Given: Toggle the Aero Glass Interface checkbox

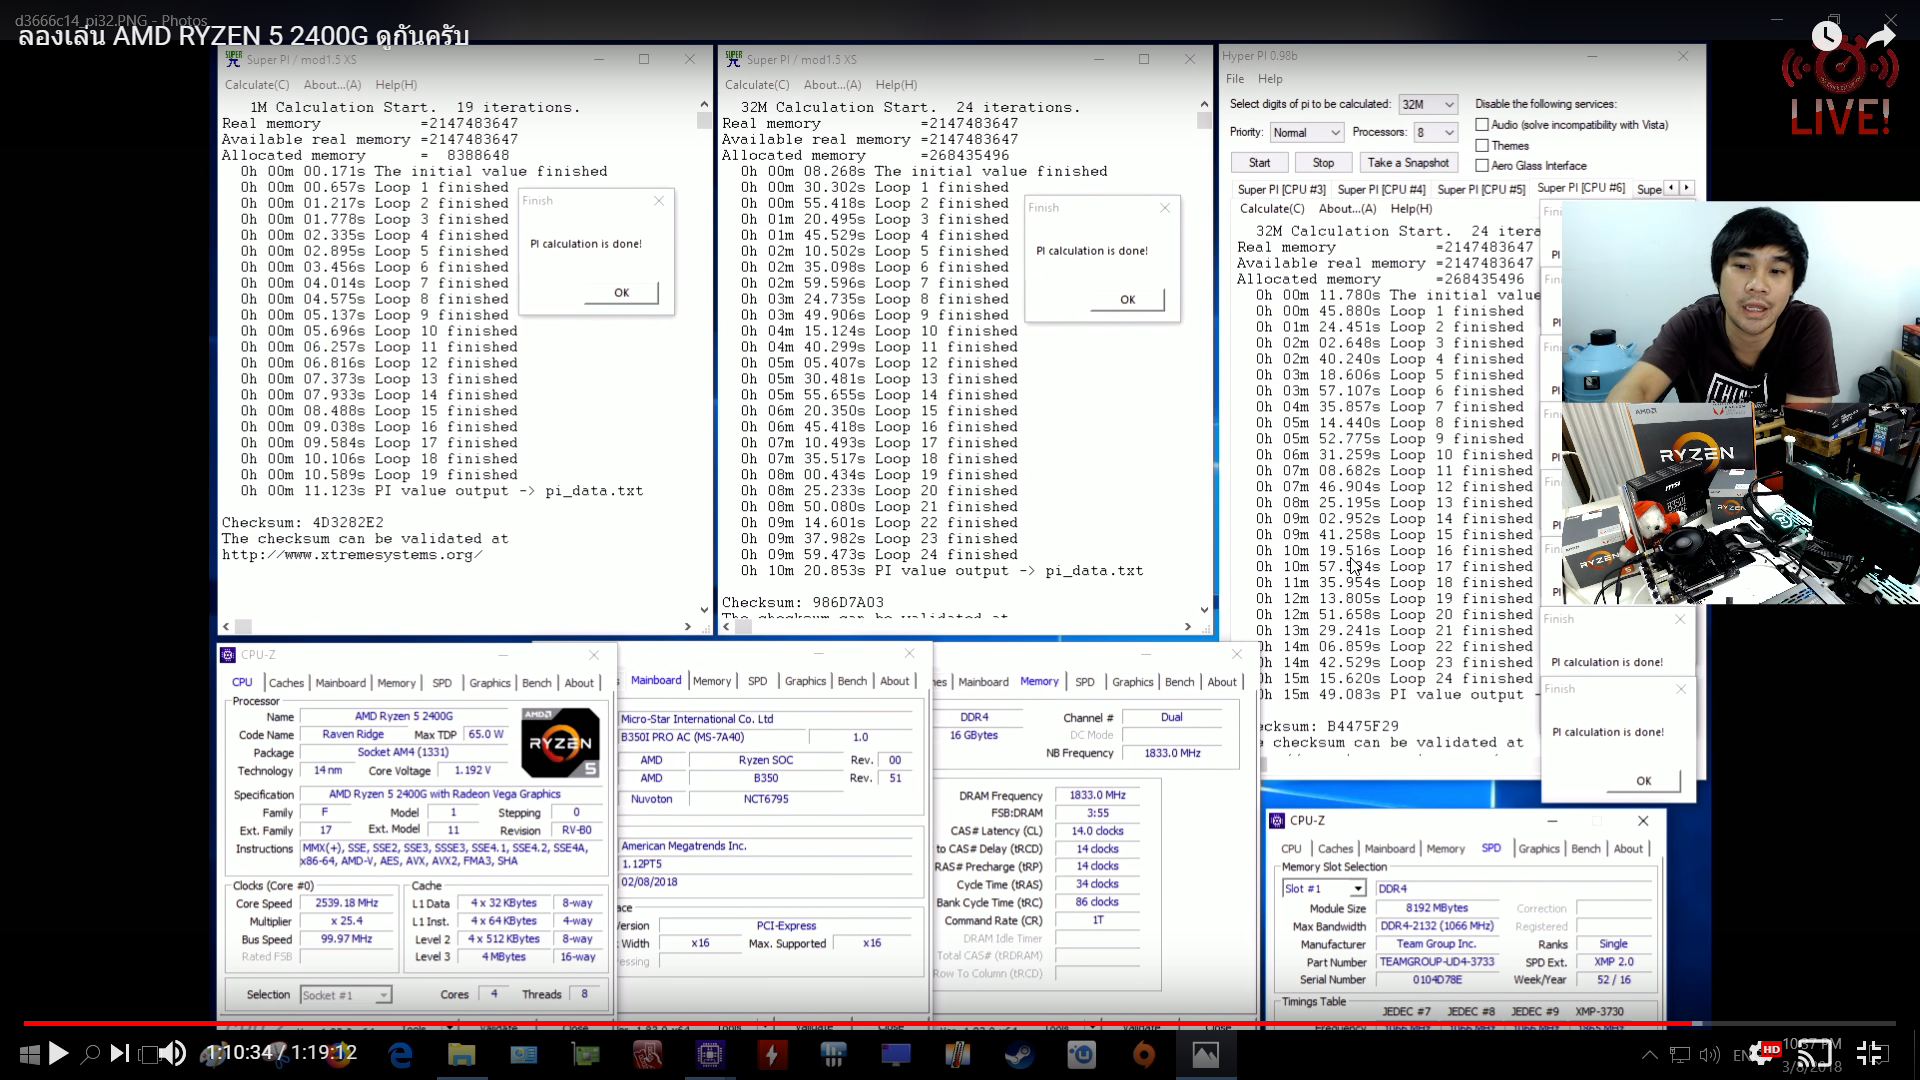Looking at the screenshot, I should (1482, 166).
